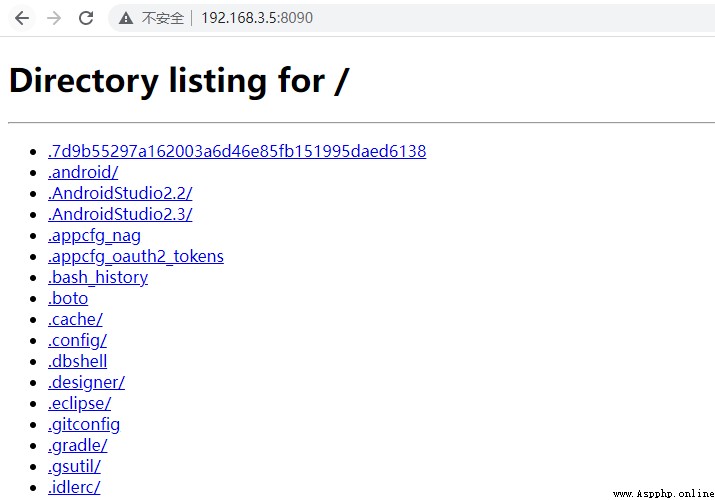Screen dimensions: 715x500
Task: Browse into the .config/ directory
Action: (x=78, y=340)
